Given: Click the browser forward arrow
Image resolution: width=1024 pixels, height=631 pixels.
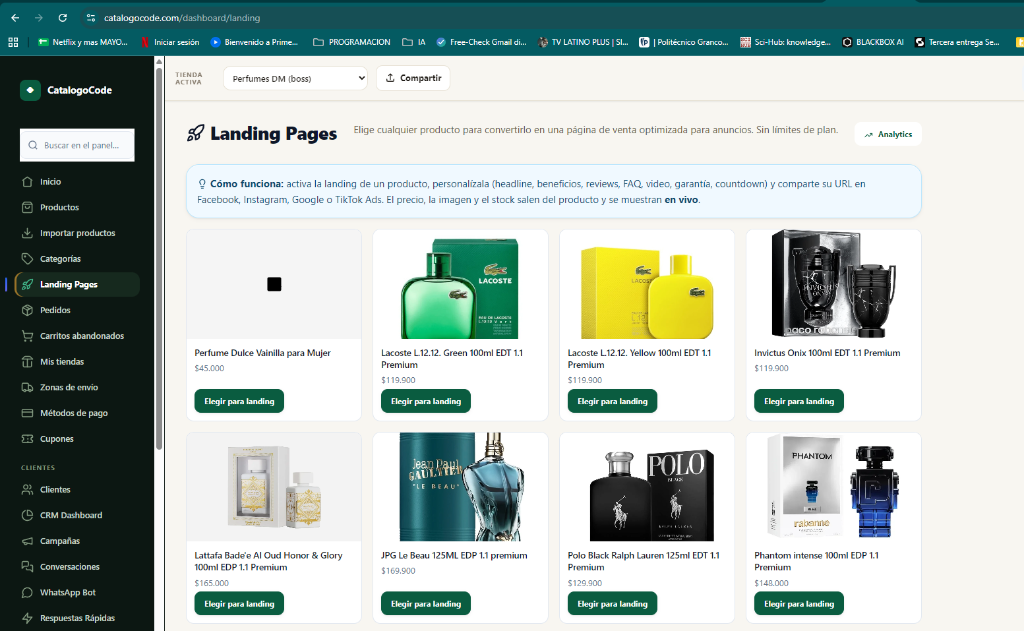Looking at the screenshot, I should click(x=39, y=18).
